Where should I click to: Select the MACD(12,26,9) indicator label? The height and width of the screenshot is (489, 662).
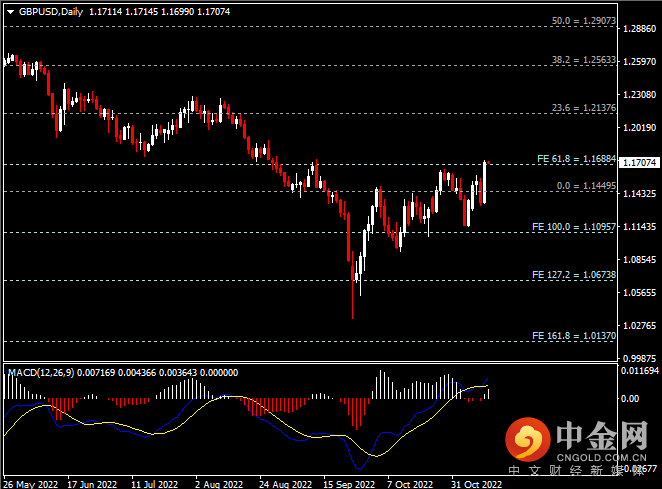[x=41, y=372]
